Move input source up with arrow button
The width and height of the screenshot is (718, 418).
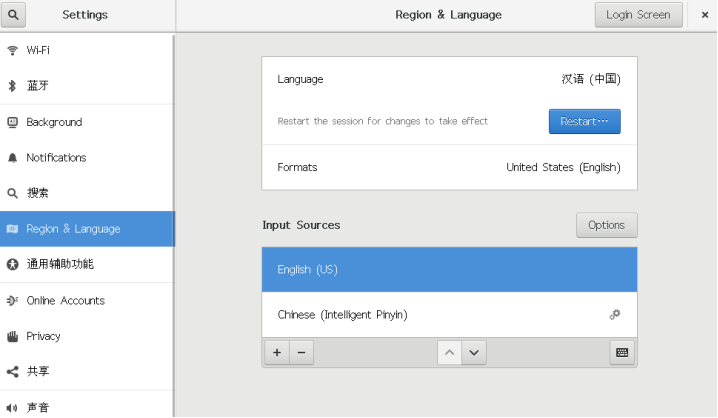pyautogui.click(x=450, y=352)
